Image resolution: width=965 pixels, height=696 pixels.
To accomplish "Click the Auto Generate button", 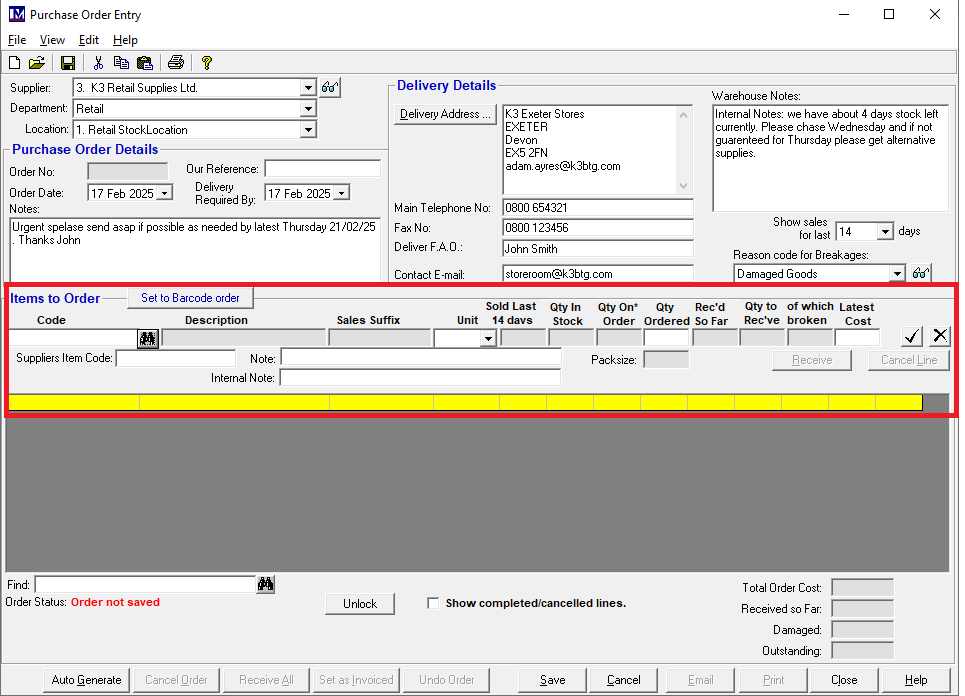I will 87,680.
